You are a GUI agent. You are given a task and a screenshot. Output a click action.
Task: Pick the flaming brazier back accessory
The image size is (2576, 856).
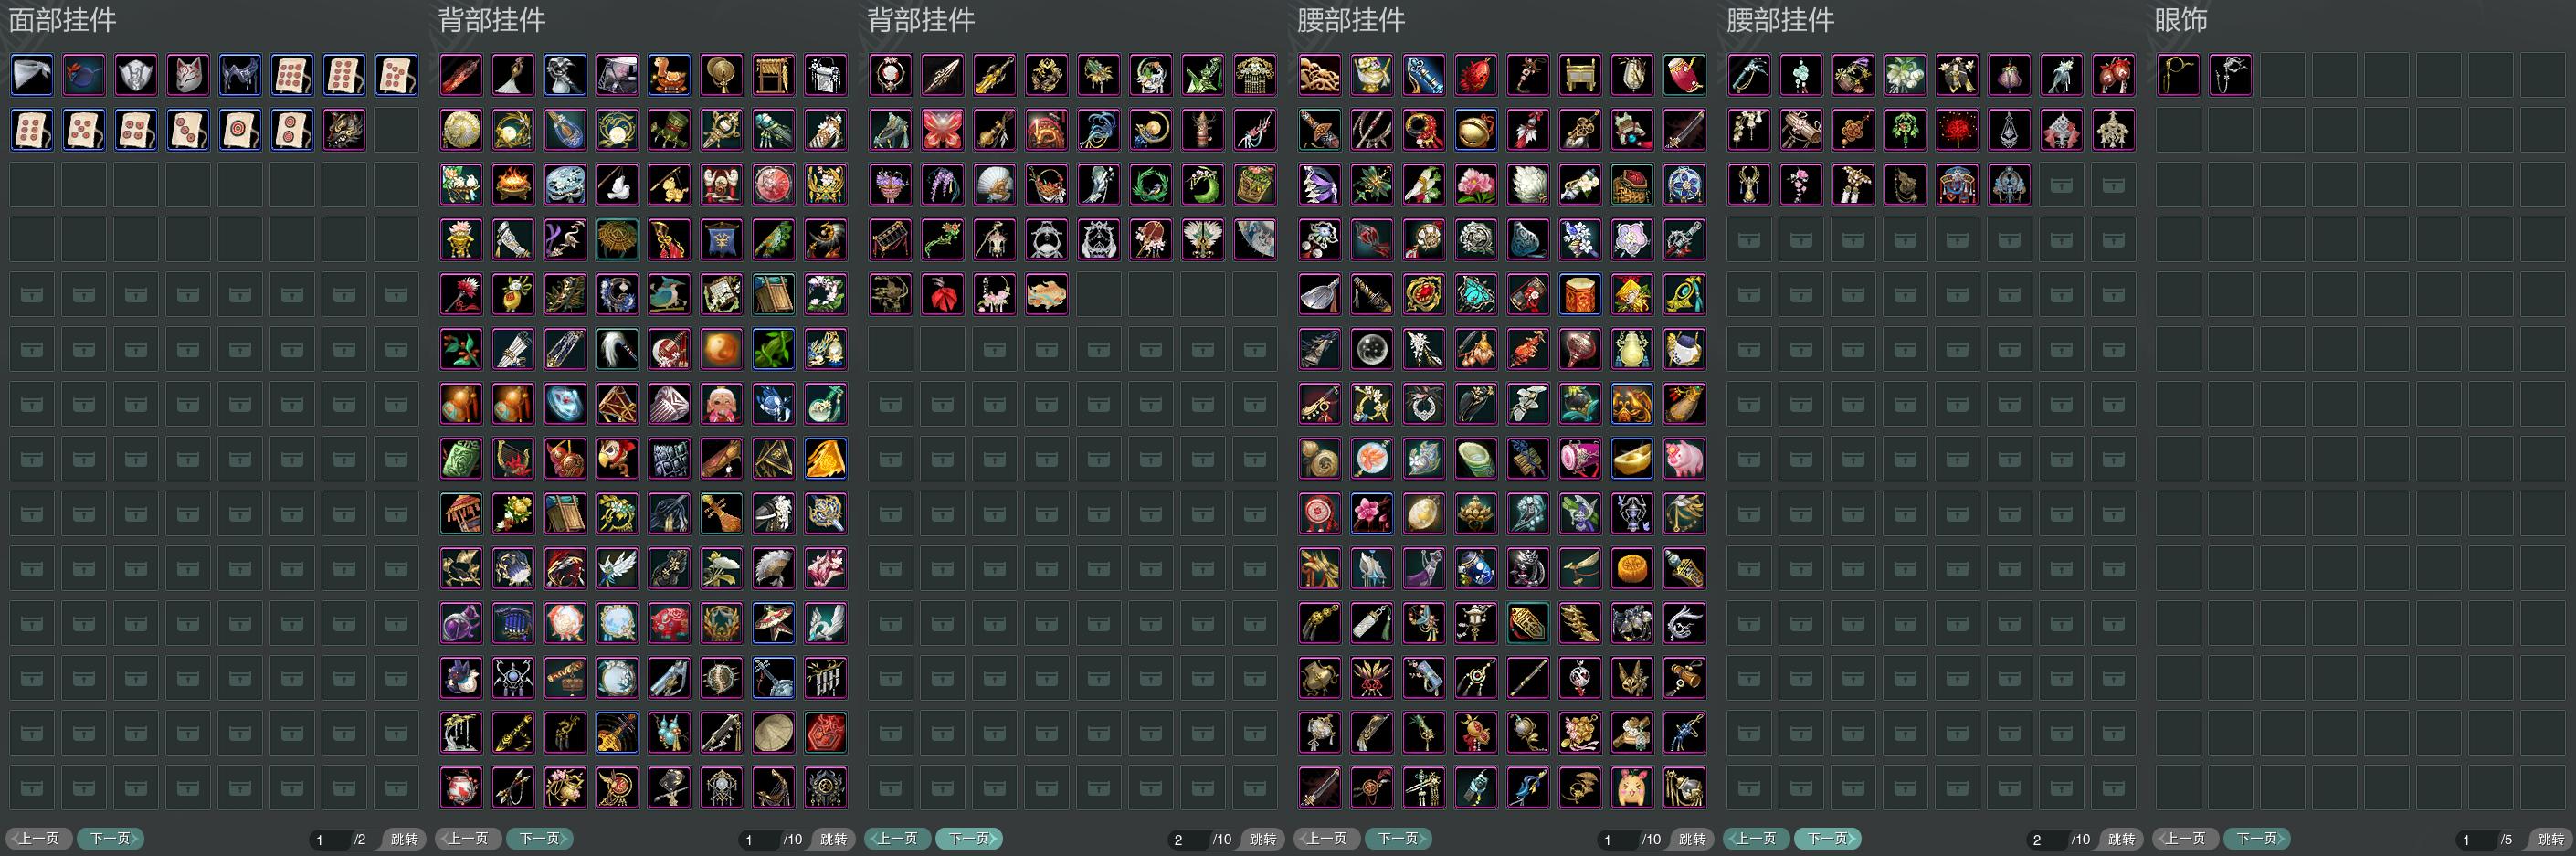(513, 185)
